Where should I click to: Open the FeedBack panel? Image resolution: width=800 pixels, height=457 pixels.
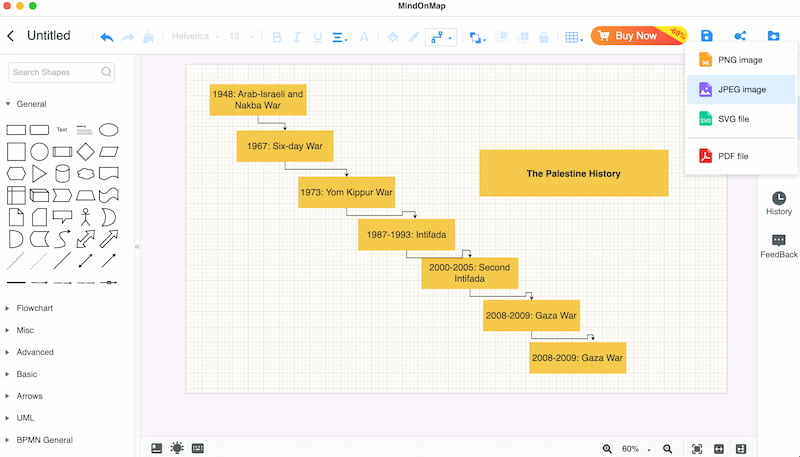[779, 246]
